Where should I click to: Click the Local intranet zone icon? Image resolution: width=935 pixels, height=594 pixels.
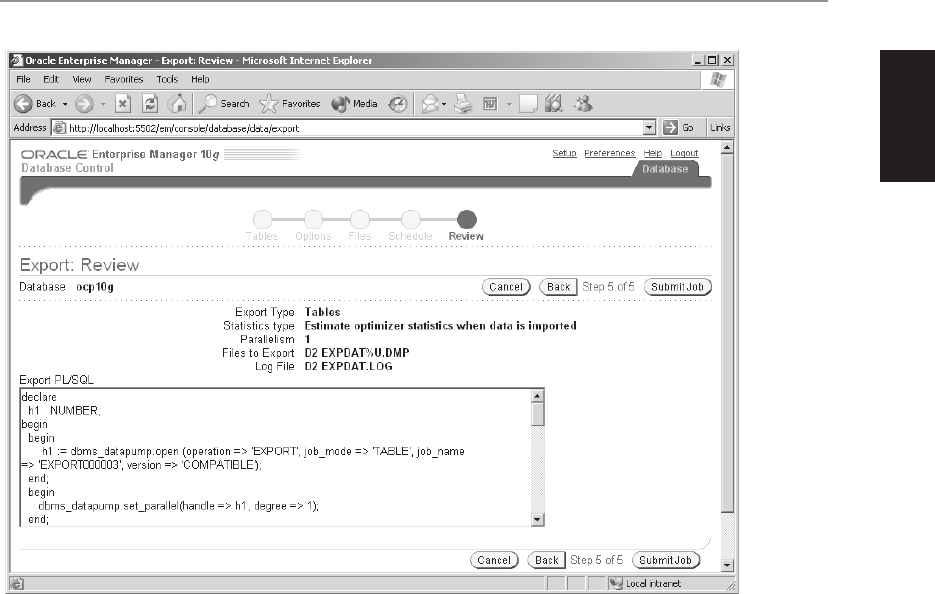616,583
